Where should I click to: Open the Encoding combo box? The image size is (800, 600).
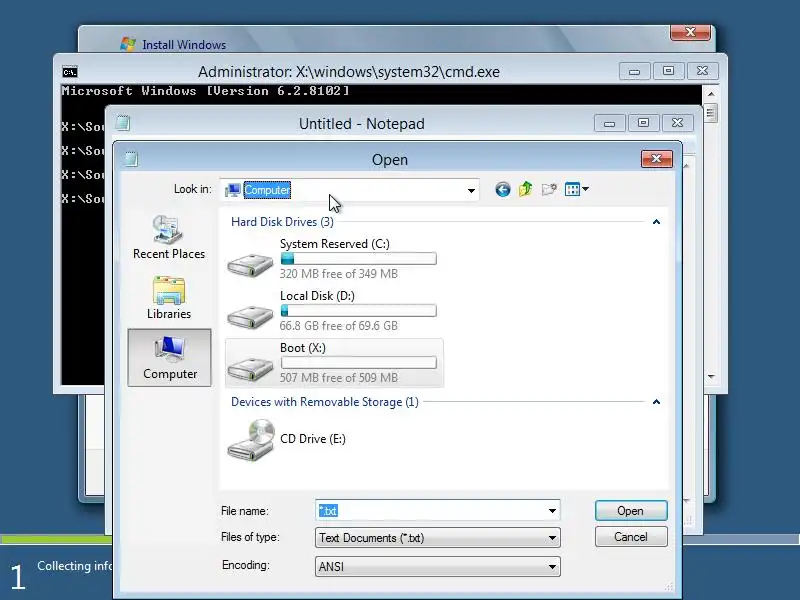click(x=438, y=566)
